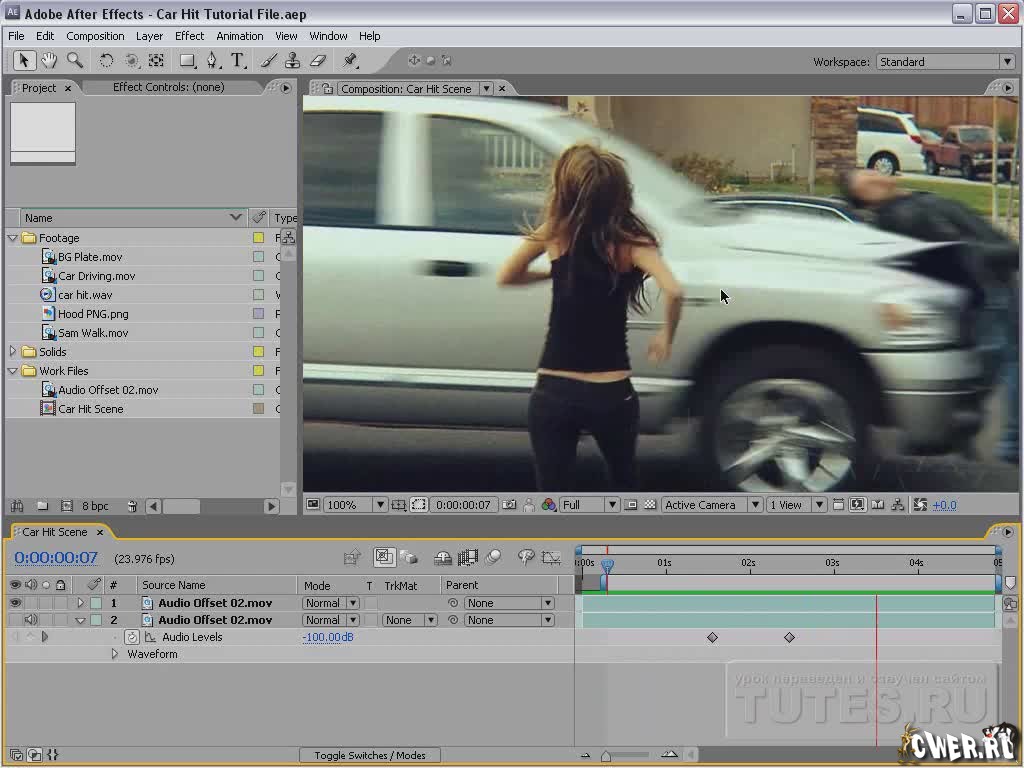Select the Zoom magnifier tool
This screenshot has height=768, width=1024.
pyautogui.click(x=74, y=61)
